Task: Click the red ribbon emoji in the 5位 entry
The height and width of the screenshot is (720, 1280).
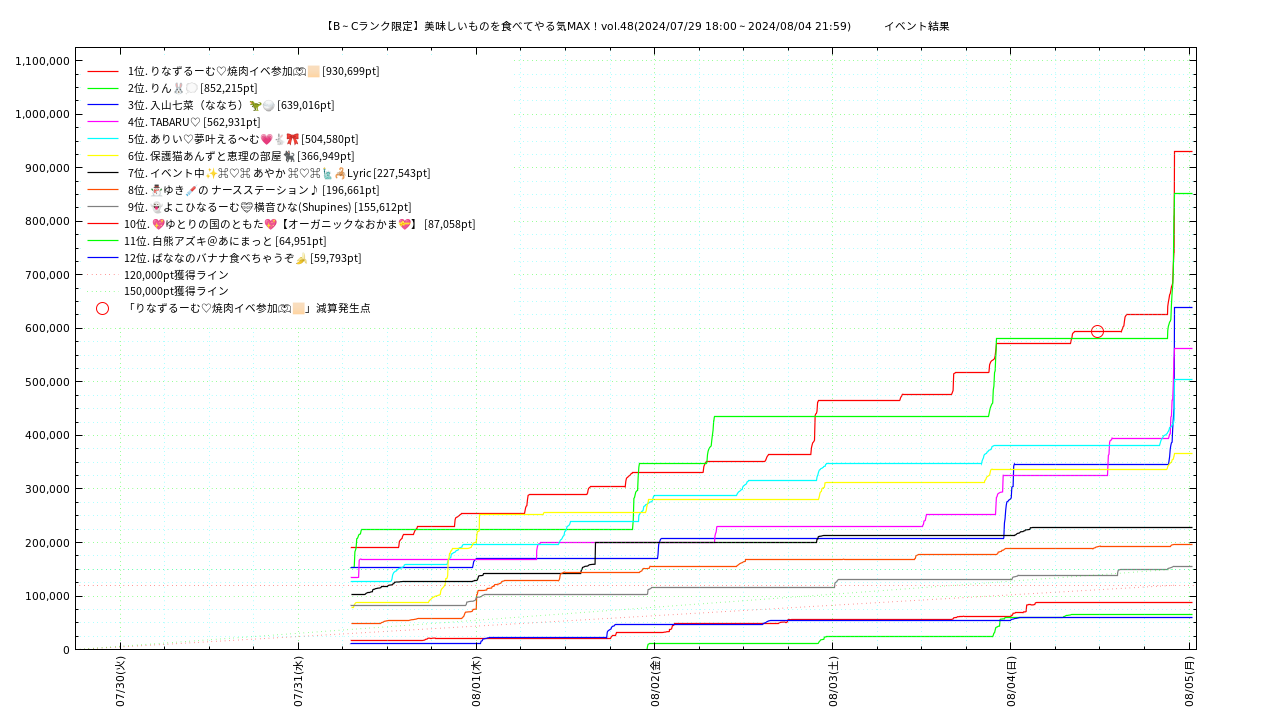Action: point(292,139)
